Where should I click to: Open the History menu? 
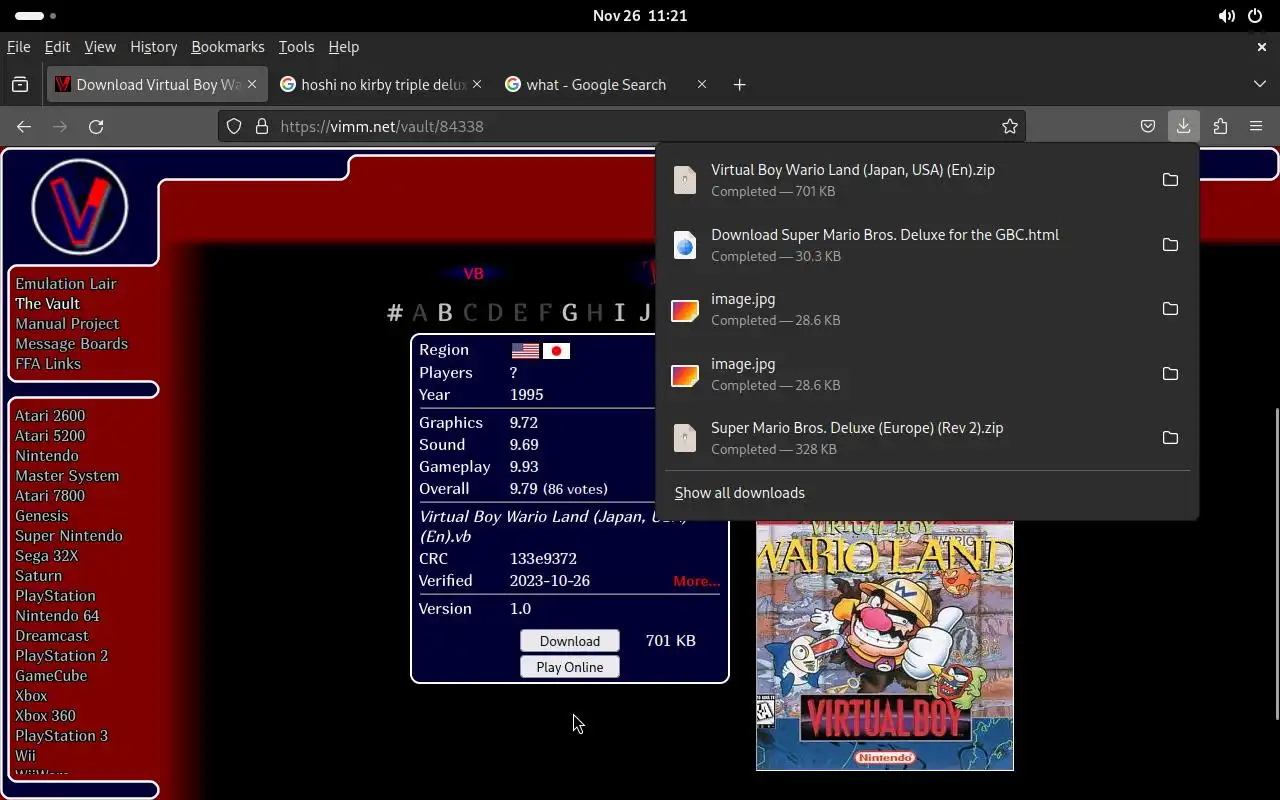click(x=153, y=47)
